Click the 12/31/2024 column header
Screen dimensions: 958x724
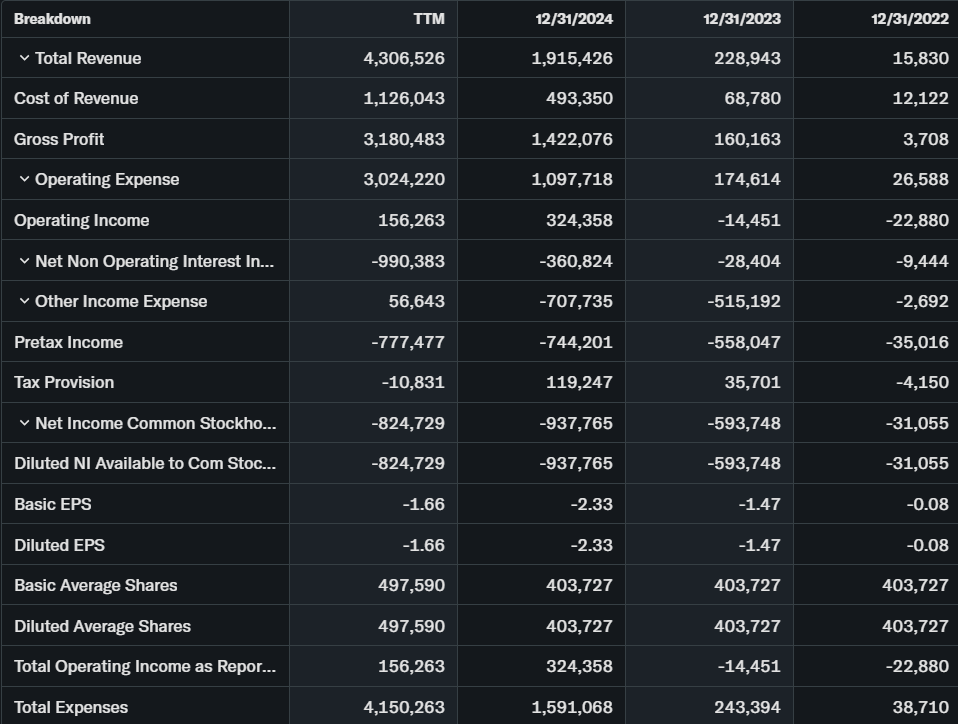pos(574,18)
